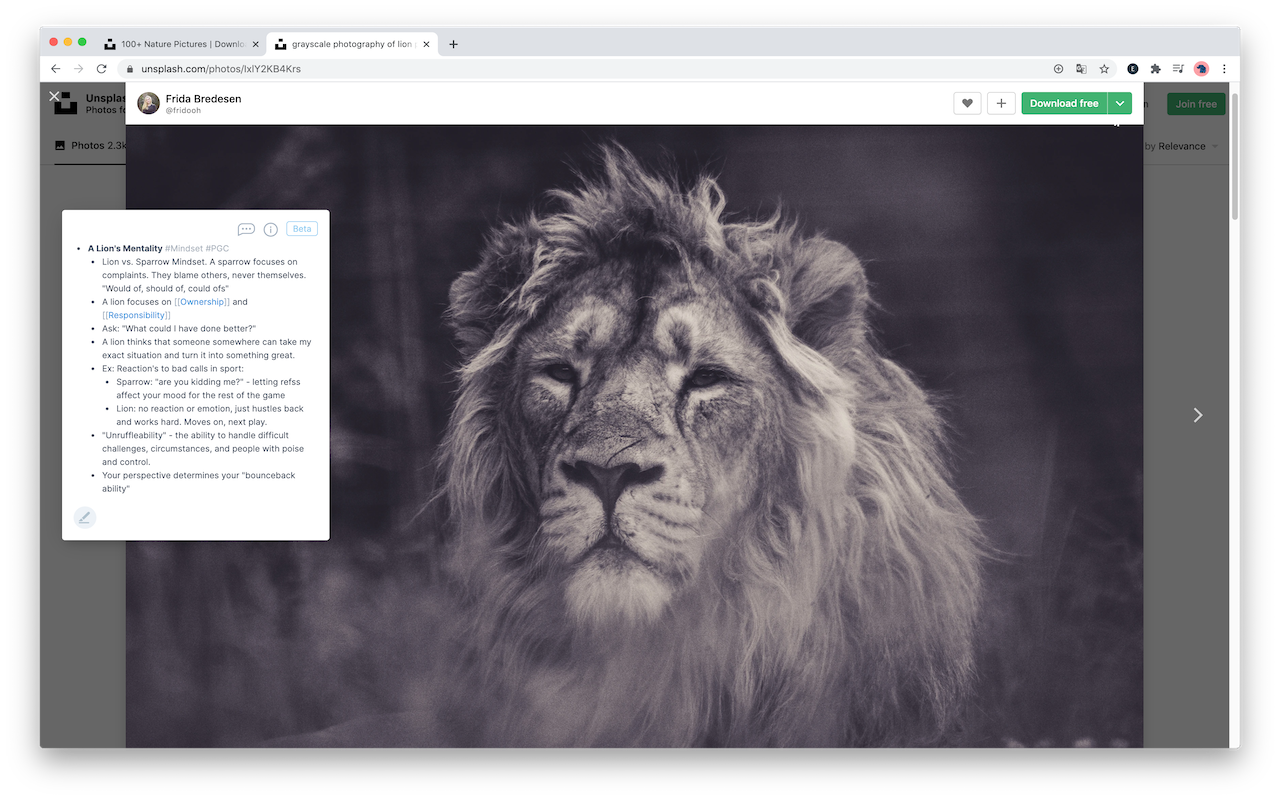Screen dimensions: 1280x800
Task: Go to next photo with right arrow
Action: 1197,414
